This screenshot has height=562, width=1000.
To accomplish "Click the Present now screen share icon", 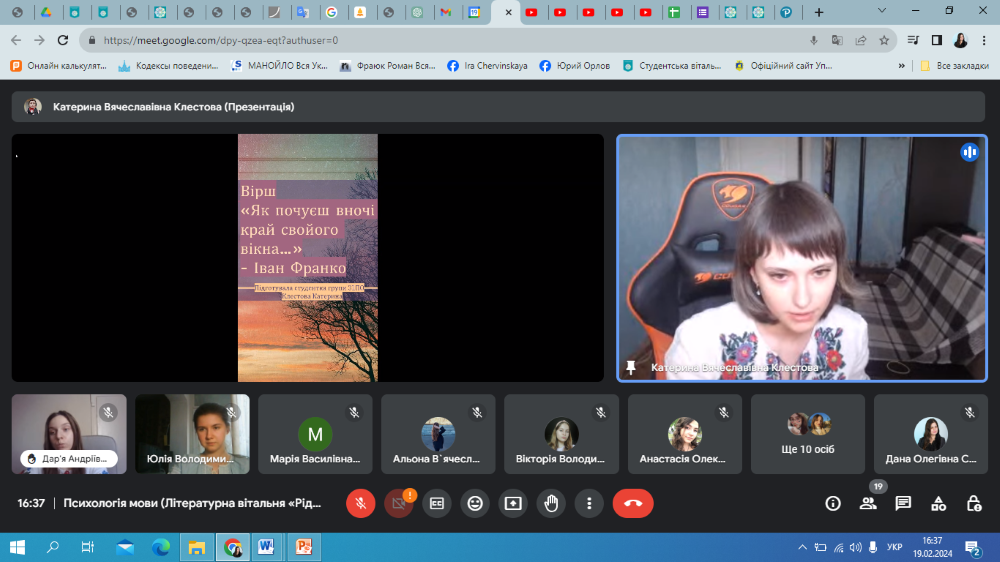I will click(513, 503).
